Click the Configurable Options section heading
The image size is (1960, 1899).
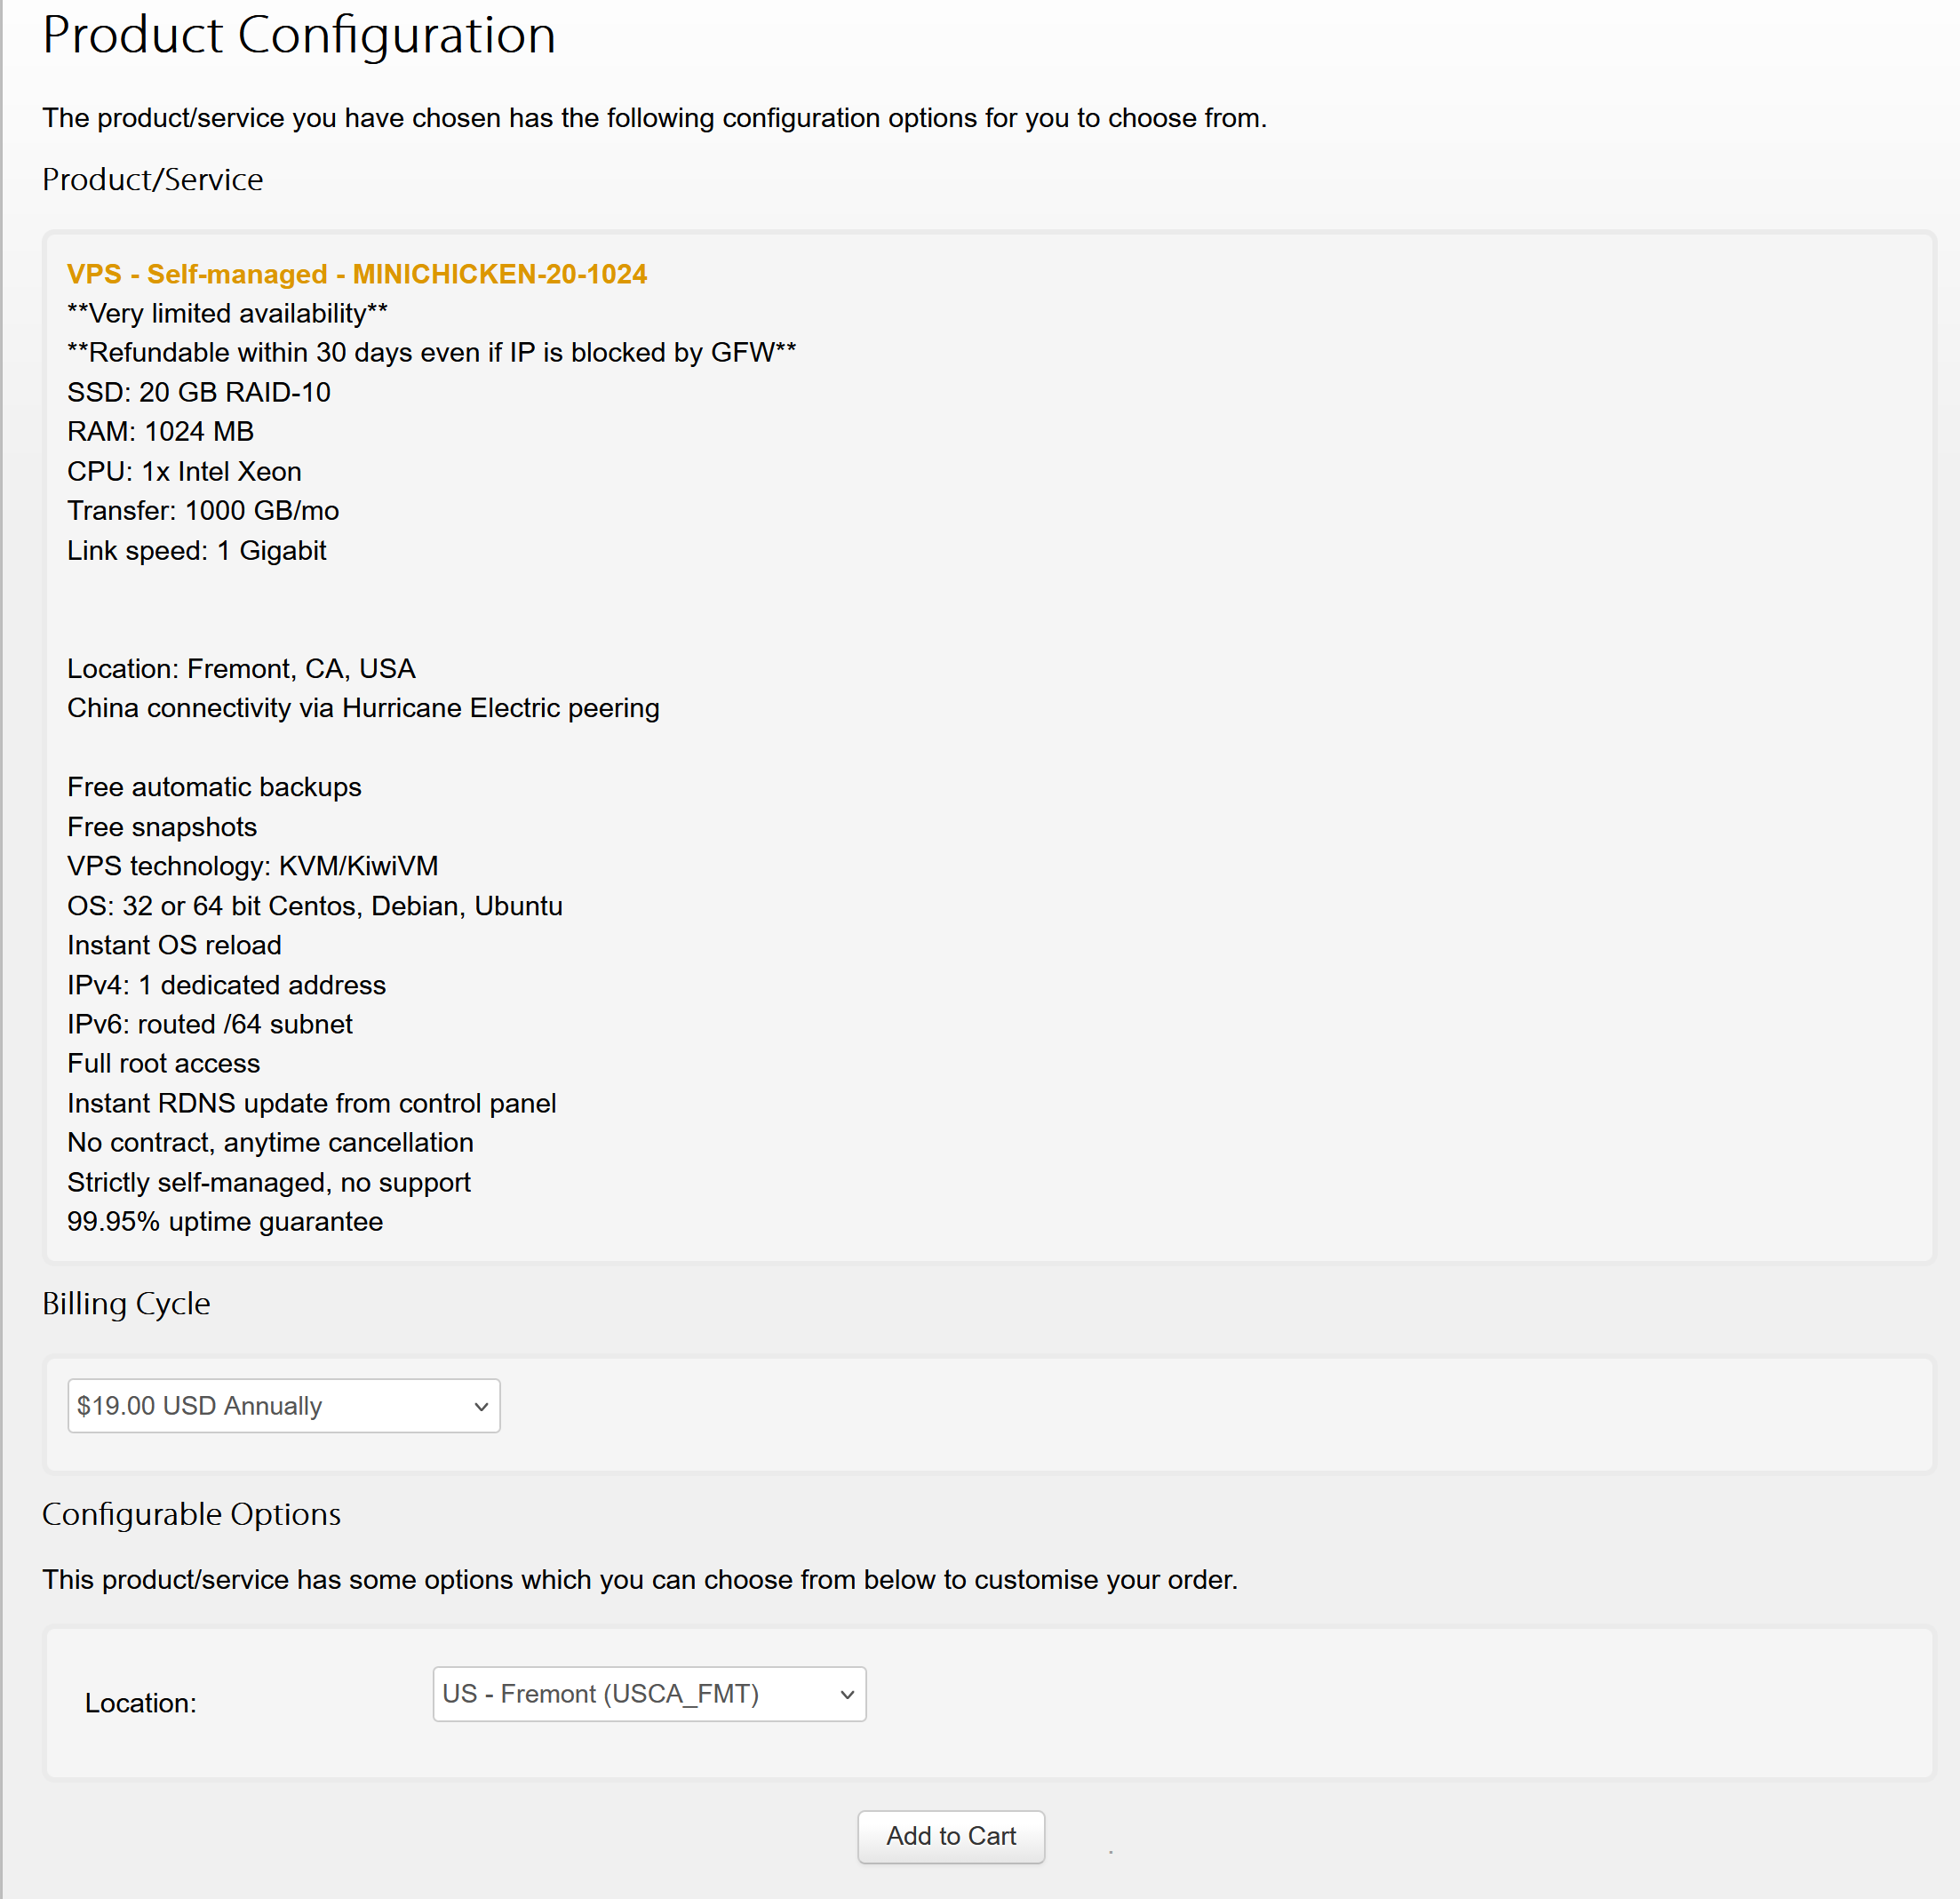click(x=191, y=1514)
